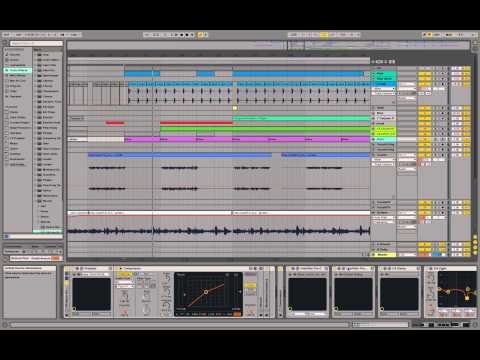The width and height of the screenshot is (480, 360).
Task: Toggle the topmost yellow circle at the arrangement's right edge
Action: 475,237
